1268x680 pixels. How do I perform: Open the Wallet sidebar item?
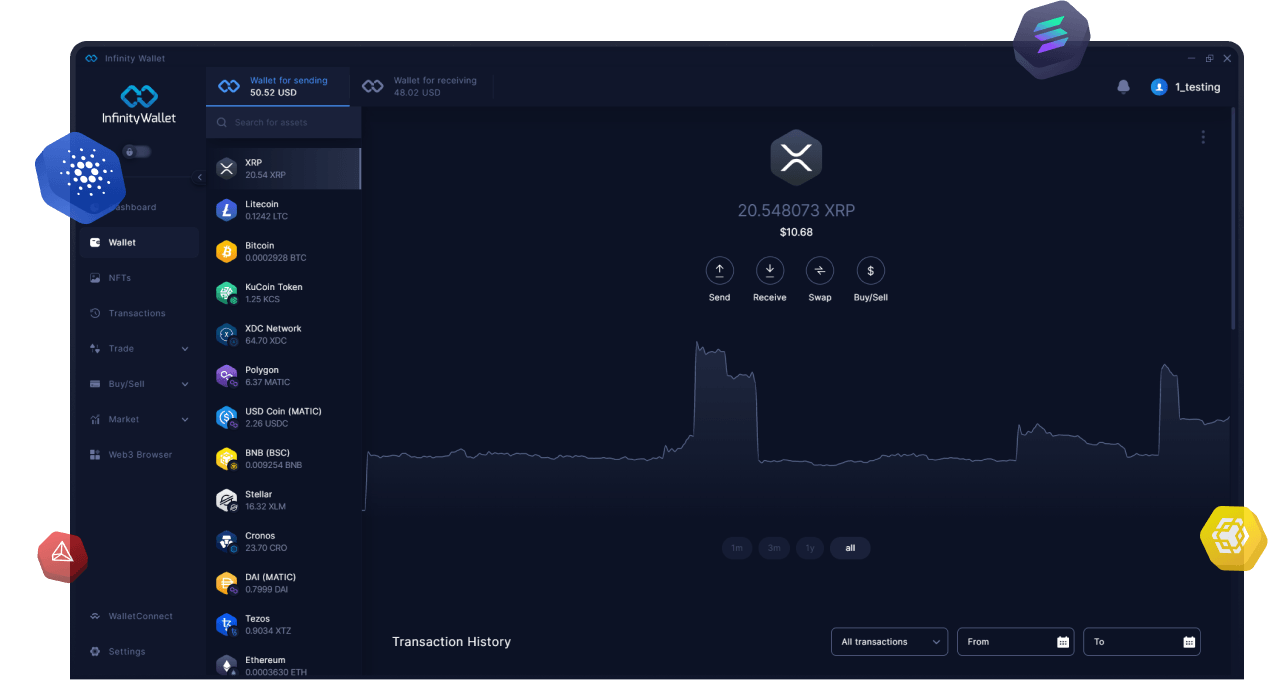(139, 243)
